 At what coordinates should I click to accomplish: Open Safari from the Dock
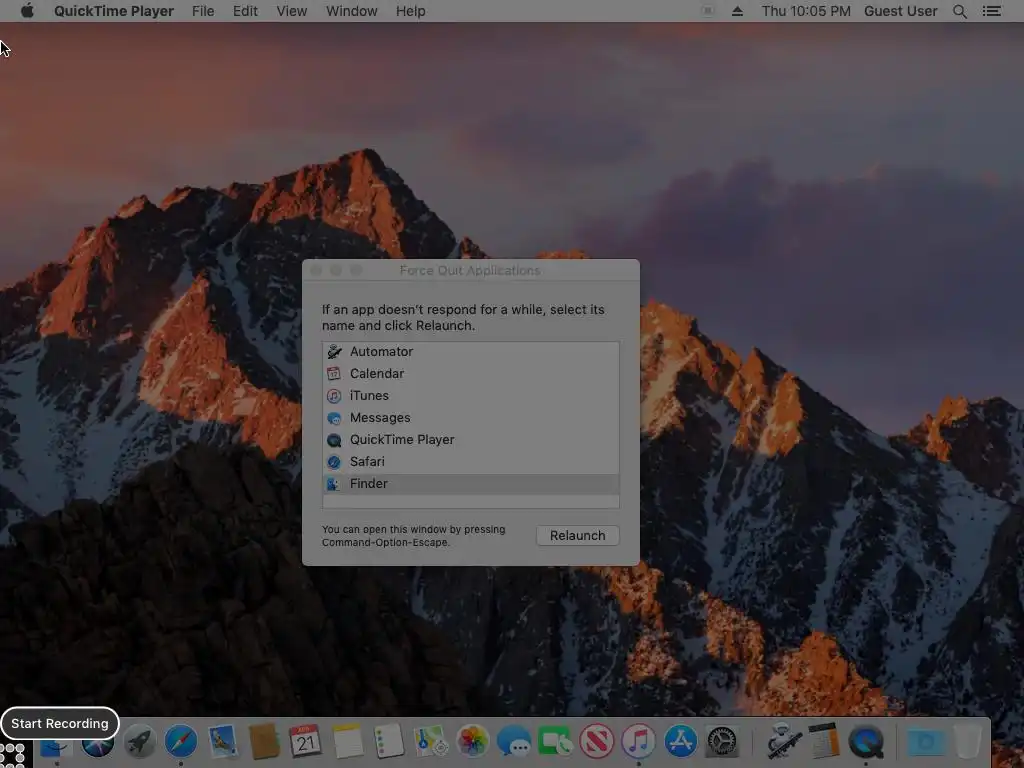click(x=181, y=741)
